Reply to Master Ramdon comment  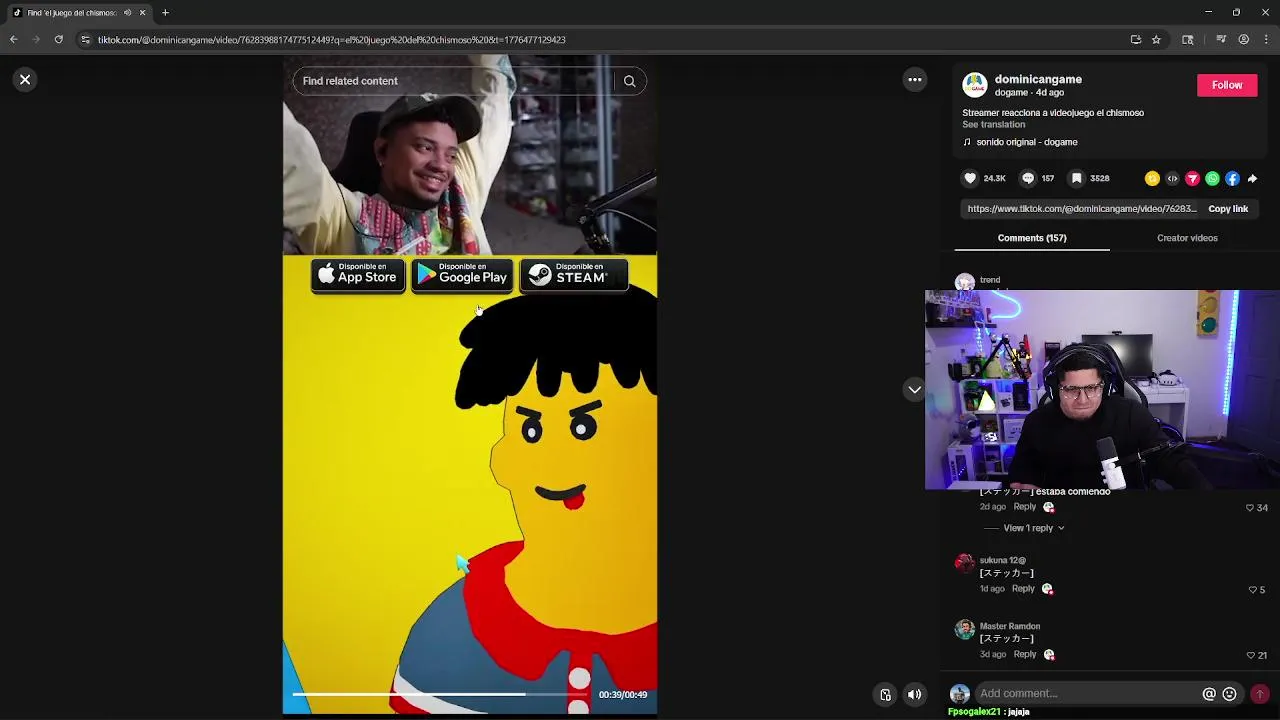pyautogui.click(x=1025, y=655)
